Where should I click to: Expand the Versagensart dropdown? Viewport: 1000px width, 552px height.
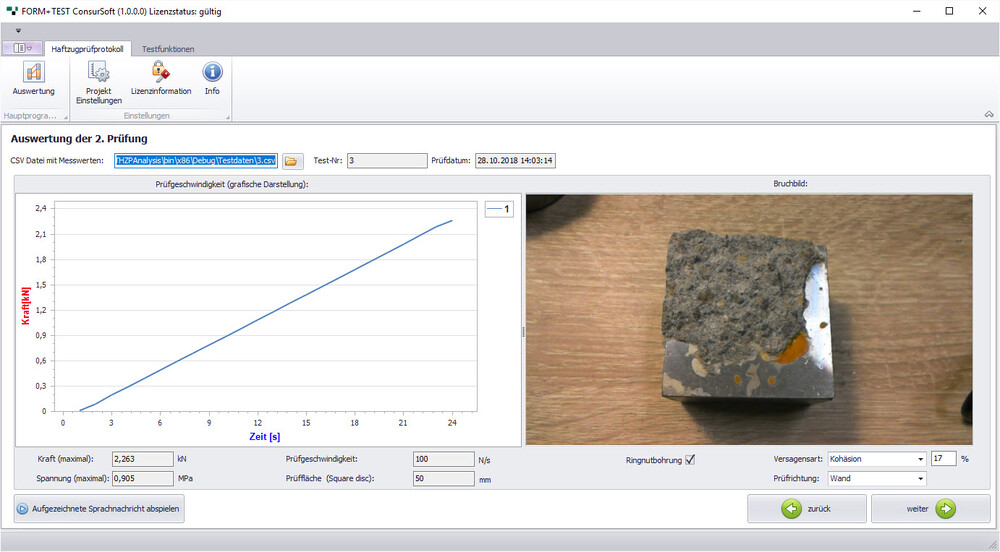[x=919, y=459]
